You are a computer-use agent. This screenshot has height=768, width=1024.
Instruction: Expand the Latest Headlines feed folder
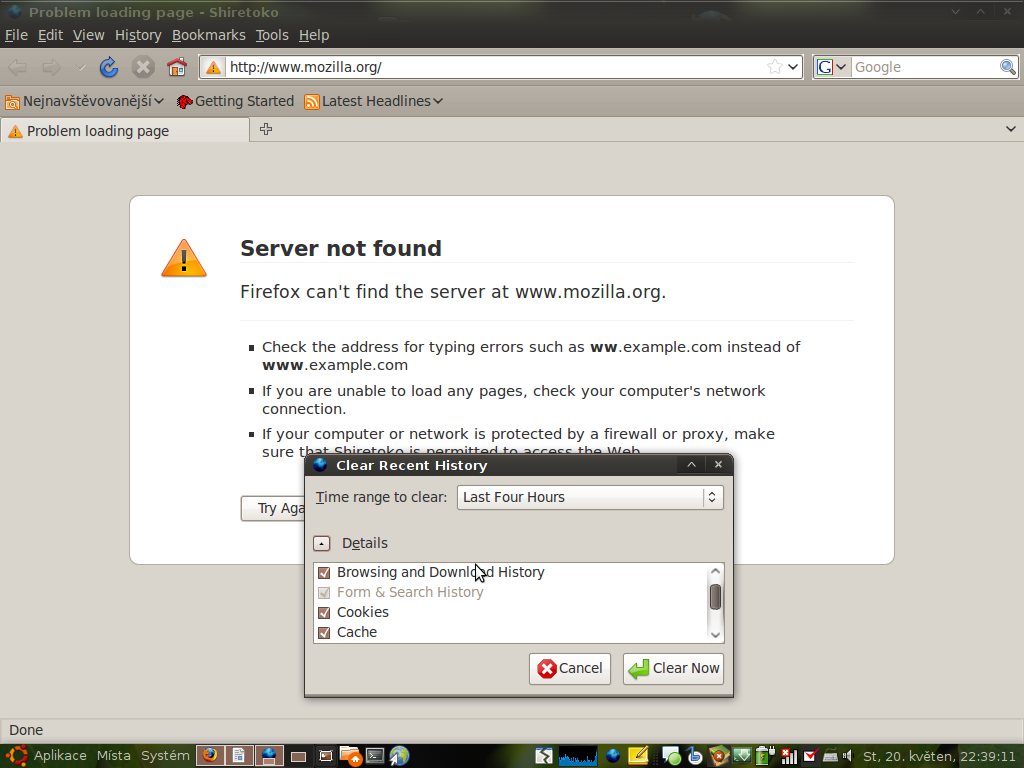tap(374, 101)
